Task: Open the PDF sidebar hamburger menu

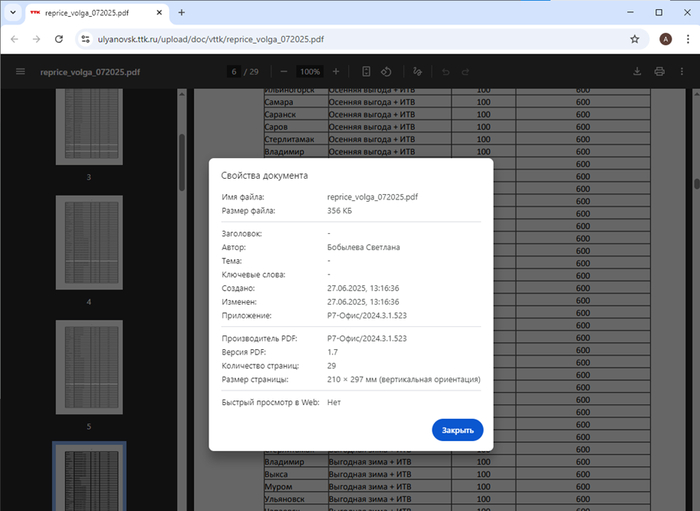Action: (x=20, y=72)
